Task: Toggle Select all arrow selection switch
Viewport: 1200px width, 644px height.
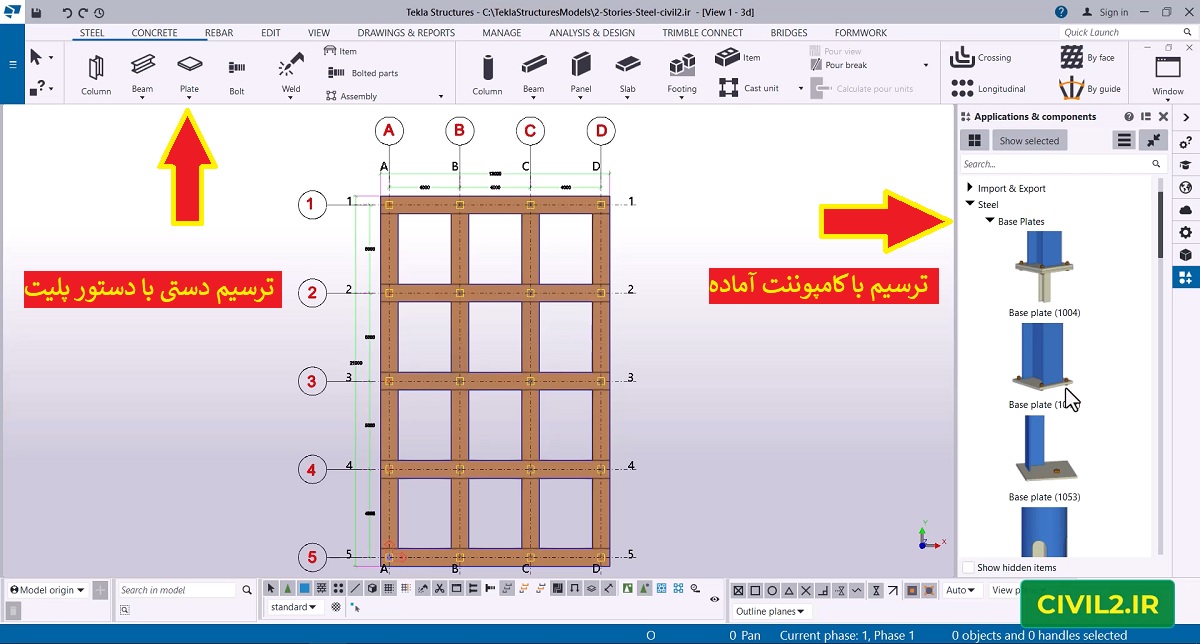Action: pyautogui.click(x=272, y=588)
